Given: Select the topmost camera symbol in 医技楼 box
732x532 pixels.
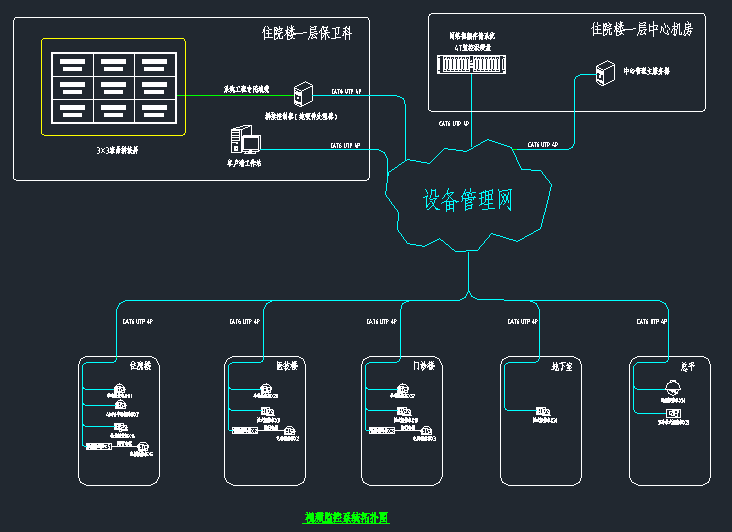Looking at the screenshot, I should [x=268, y=389].
